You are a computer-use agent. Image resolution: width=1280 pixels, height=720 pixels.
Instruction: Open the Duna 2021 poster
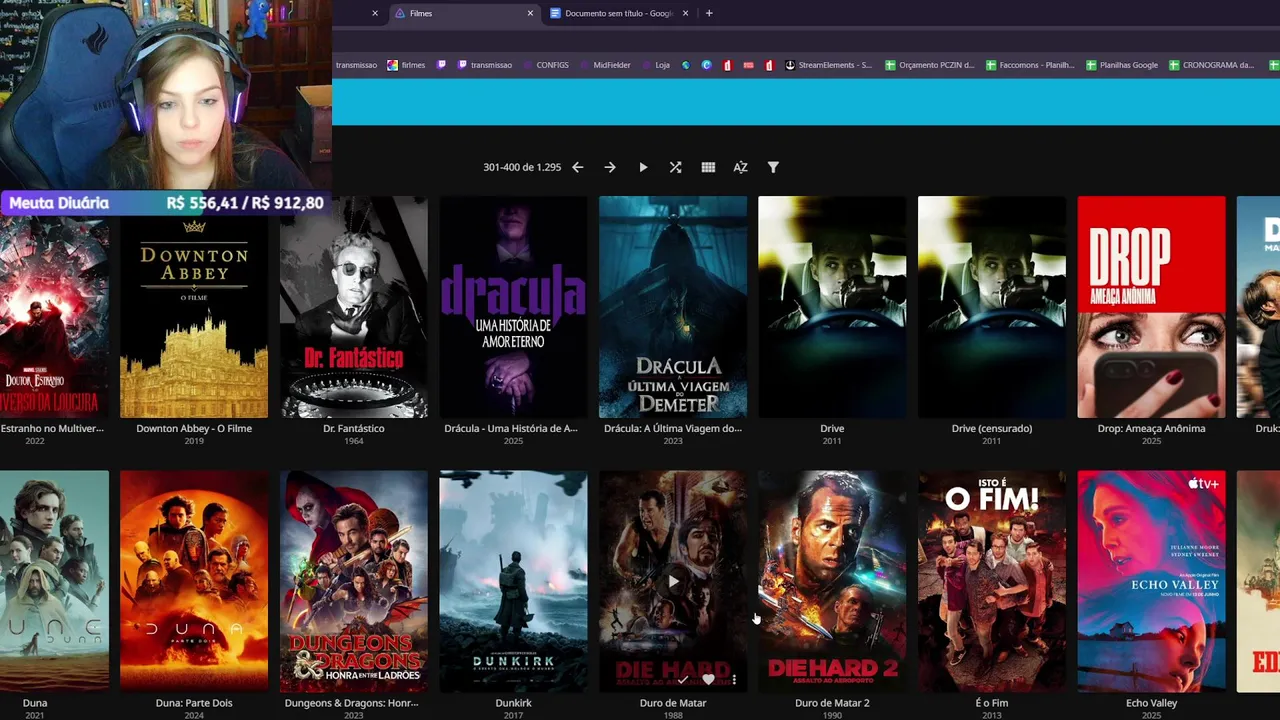tap(54, 581)
